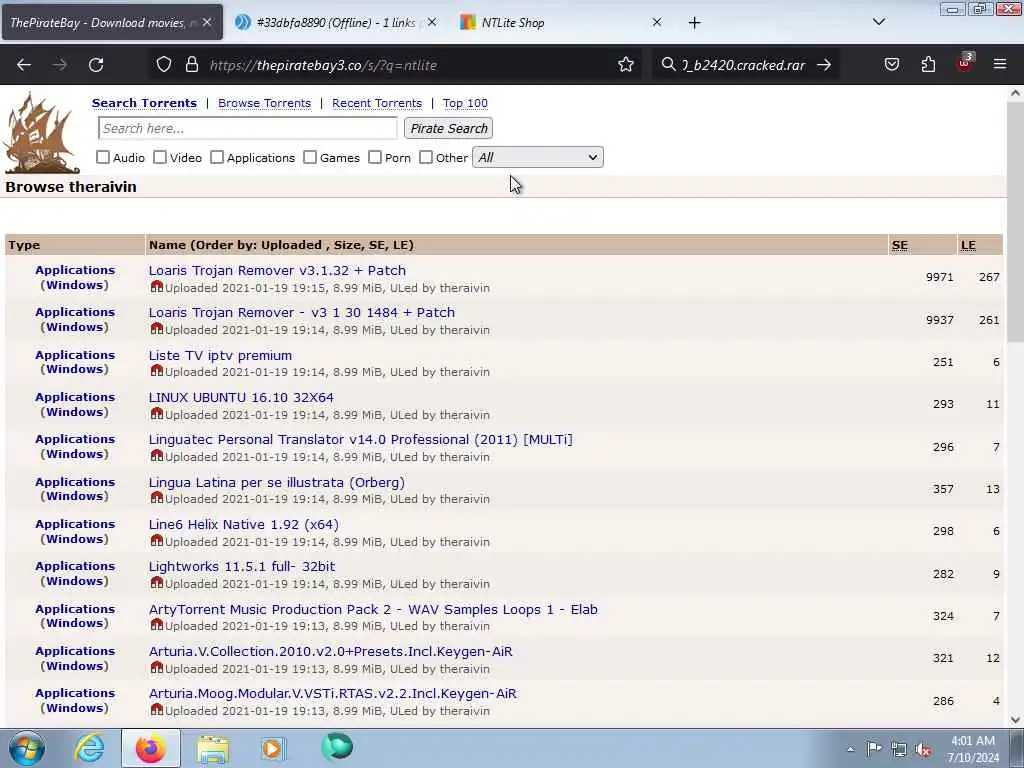Click the scrollbar down arrow
Image resolution: width=1024 pixels, height=768 pixels.
[1015, 719]
